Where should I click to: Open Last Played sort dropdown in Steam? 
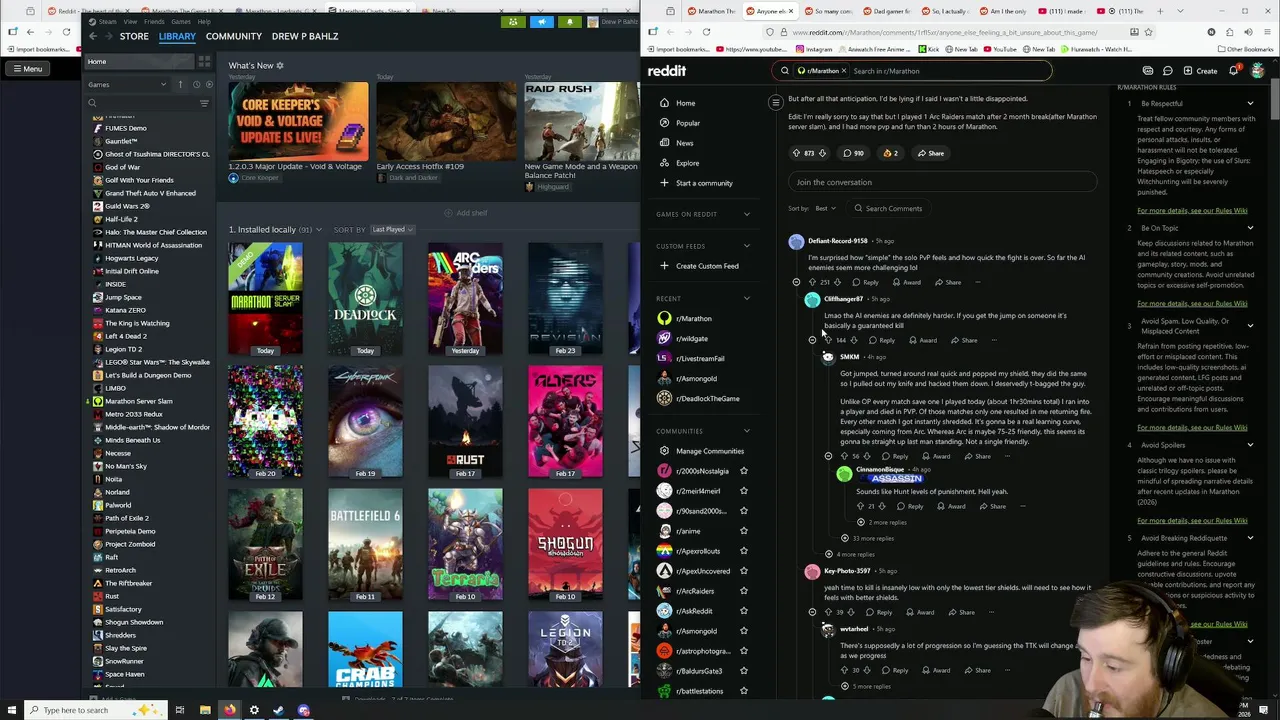392,230
